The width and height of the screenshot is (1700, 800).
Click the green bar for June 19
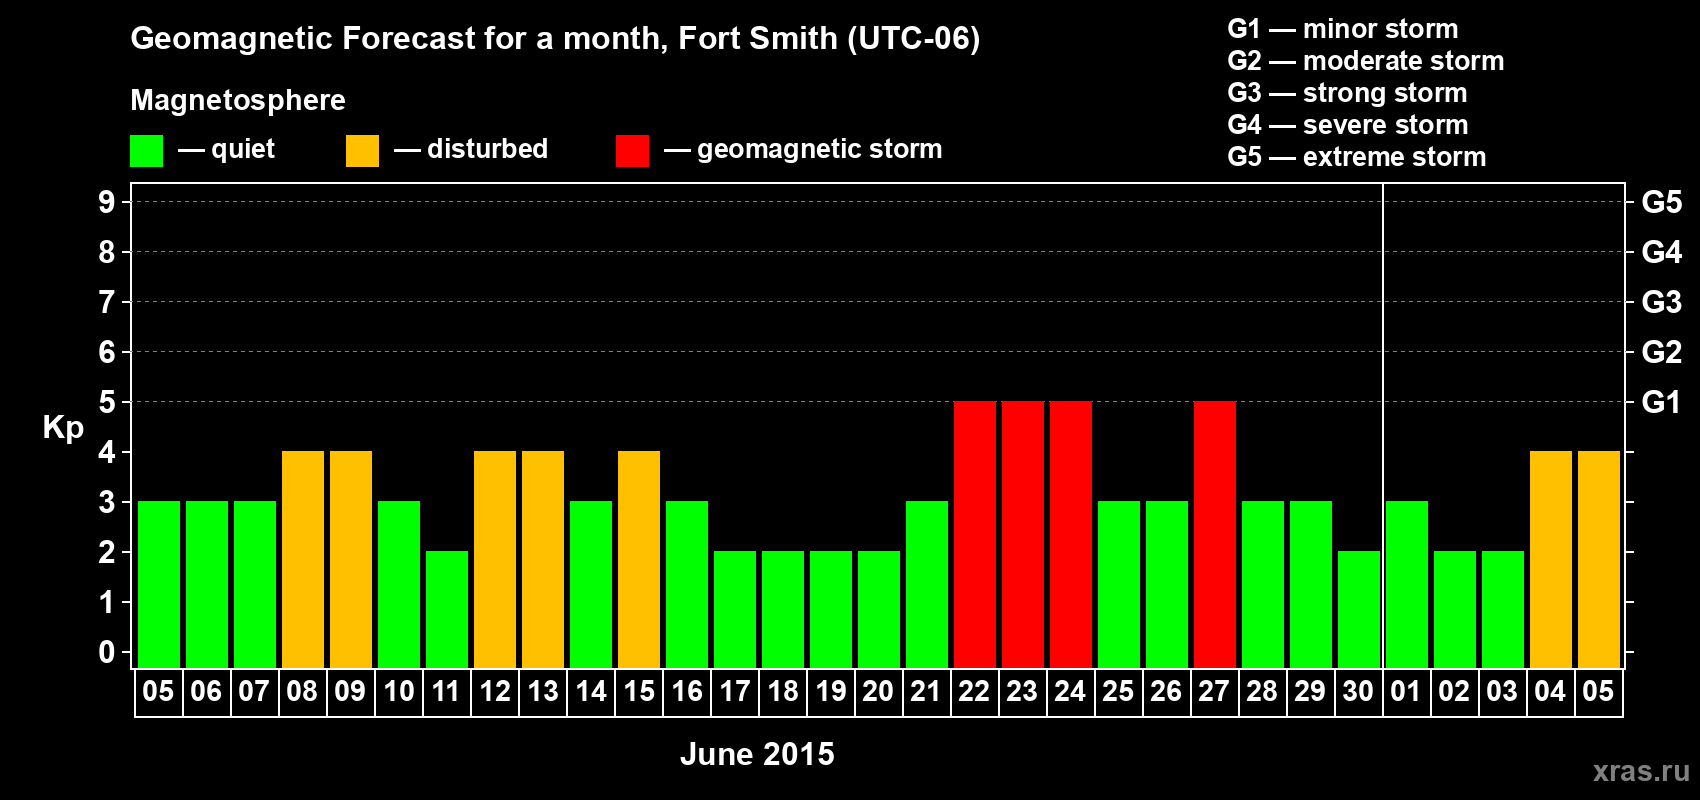coord(831,609)
